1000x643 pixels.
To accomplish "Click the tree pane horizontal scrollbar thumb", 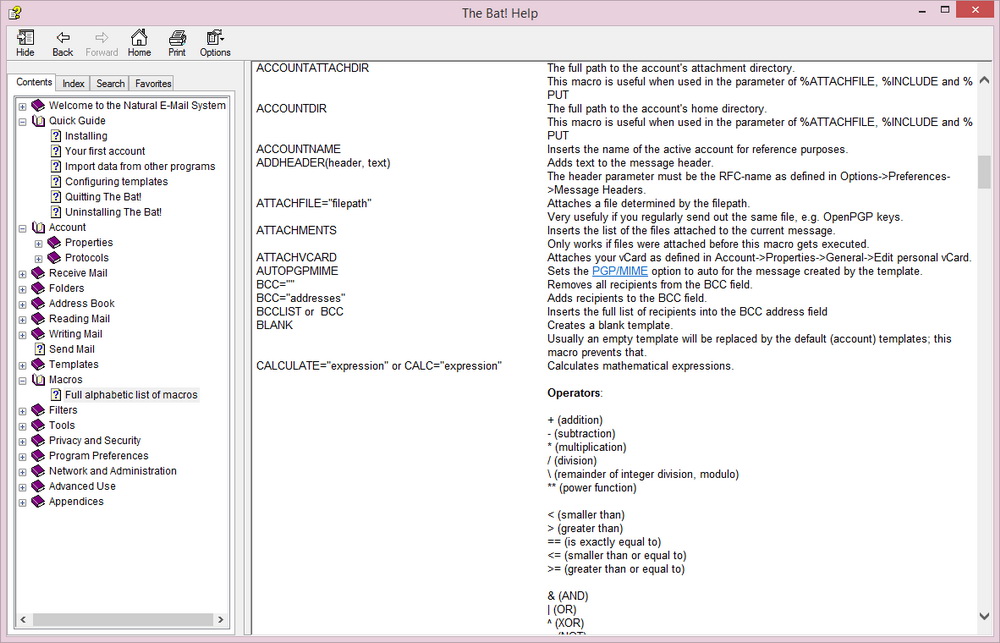I will 122,619.
